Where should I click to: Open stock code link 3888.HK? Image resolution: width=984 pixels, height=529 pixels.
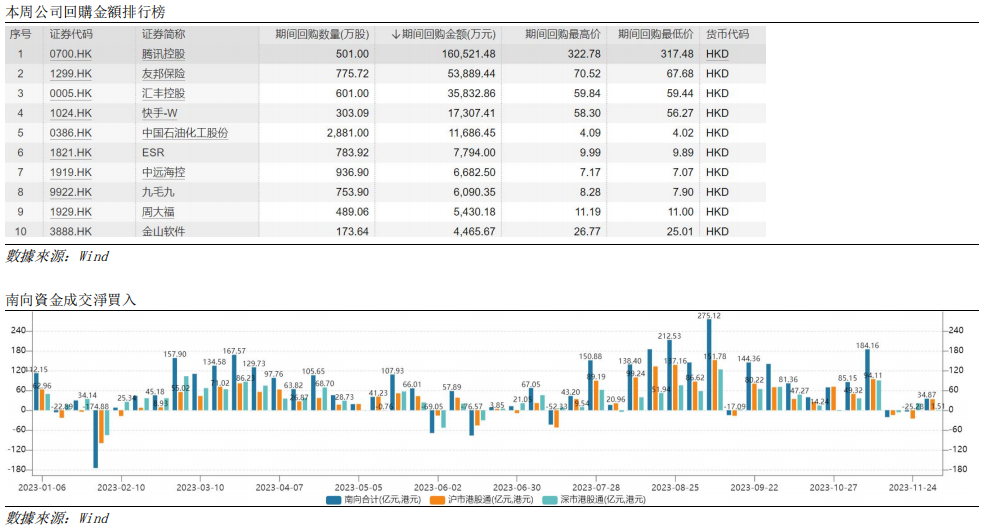pyautogui.click(x=70, y=232)
